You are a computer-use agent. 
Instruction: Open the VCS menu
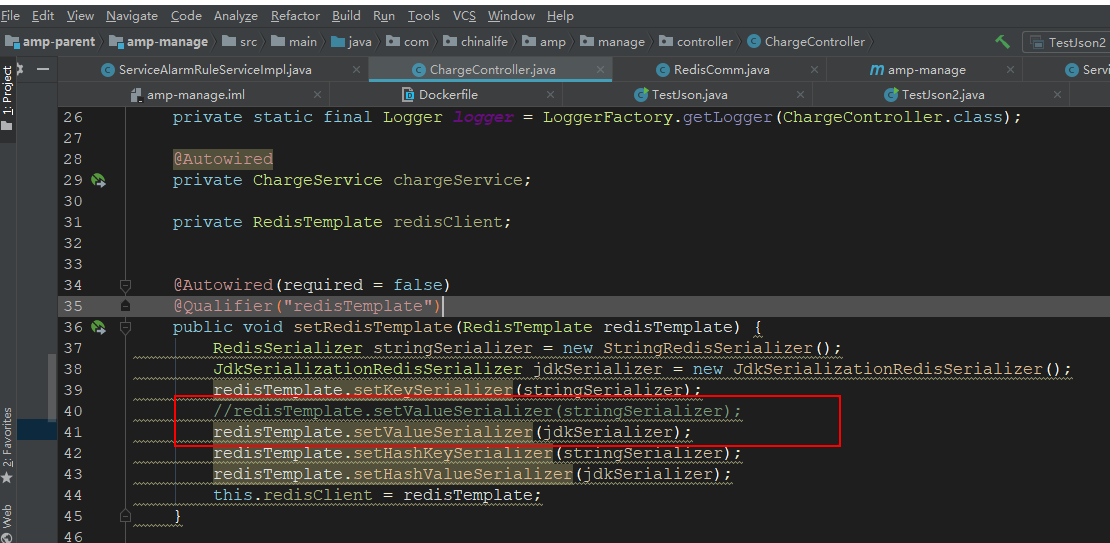click(464, 15)
